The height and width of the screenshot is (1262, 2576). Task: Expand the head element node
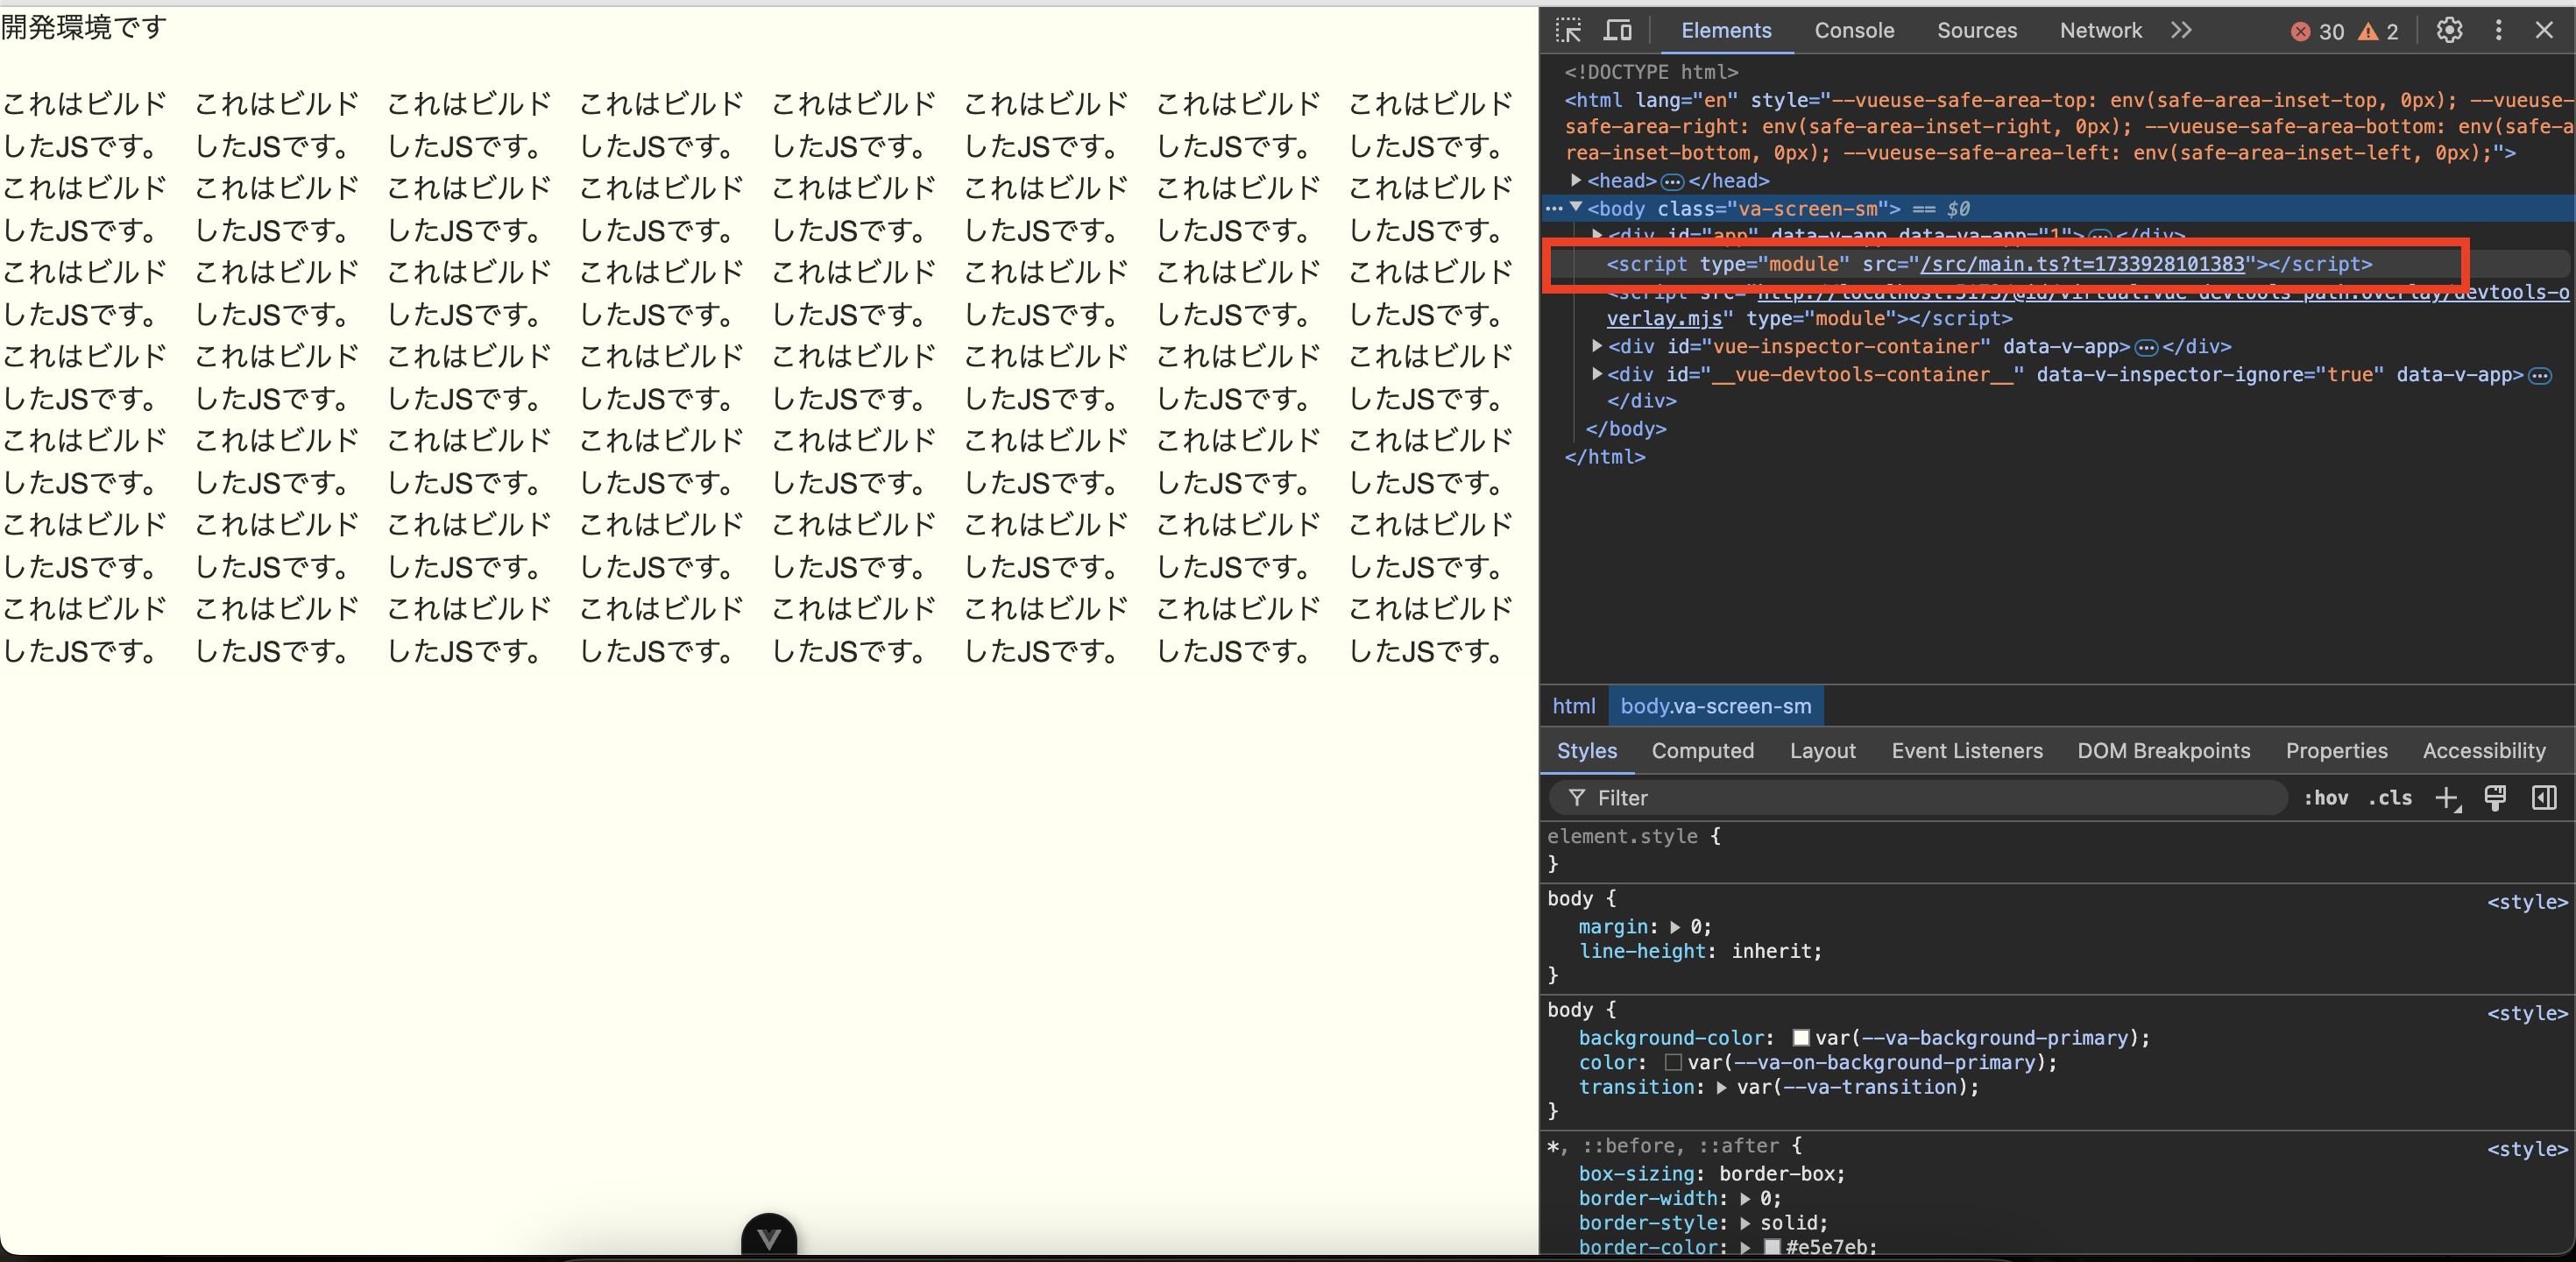[x=1575, y=181]
